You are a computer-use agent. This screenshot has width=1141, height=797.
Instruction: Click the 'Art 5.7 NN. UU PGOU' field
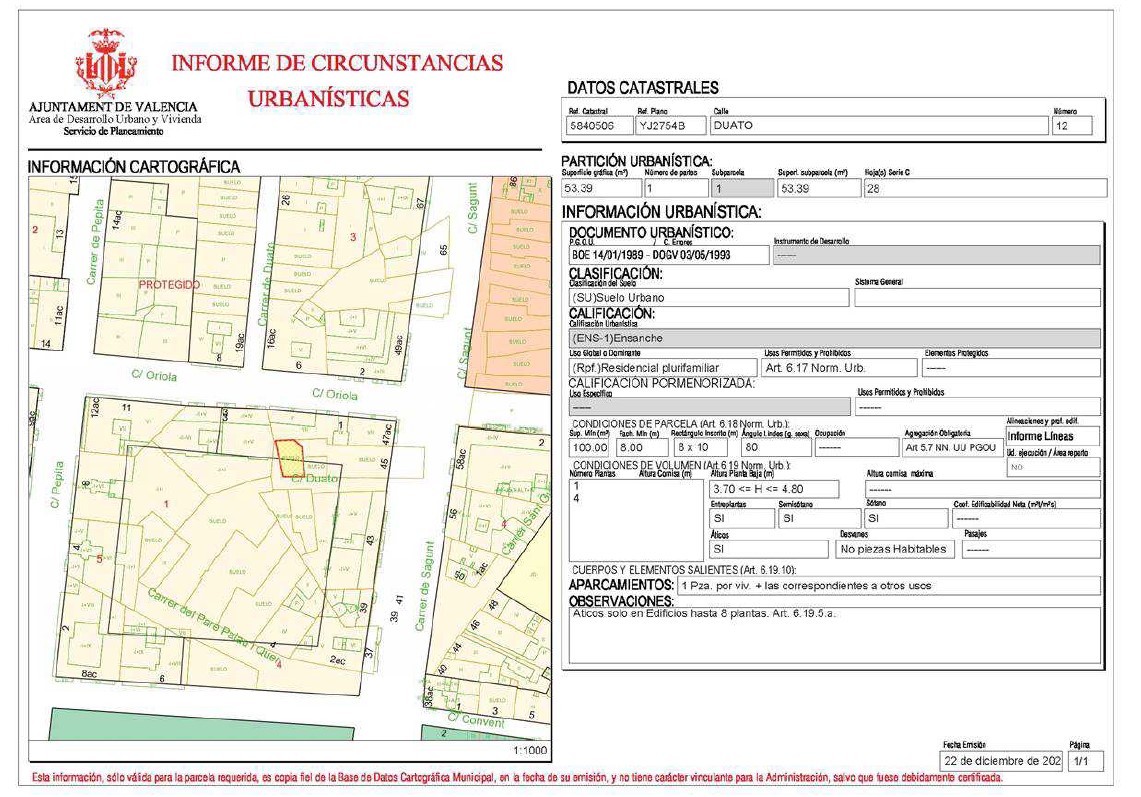pyautogui.click(x=952, y=447)
